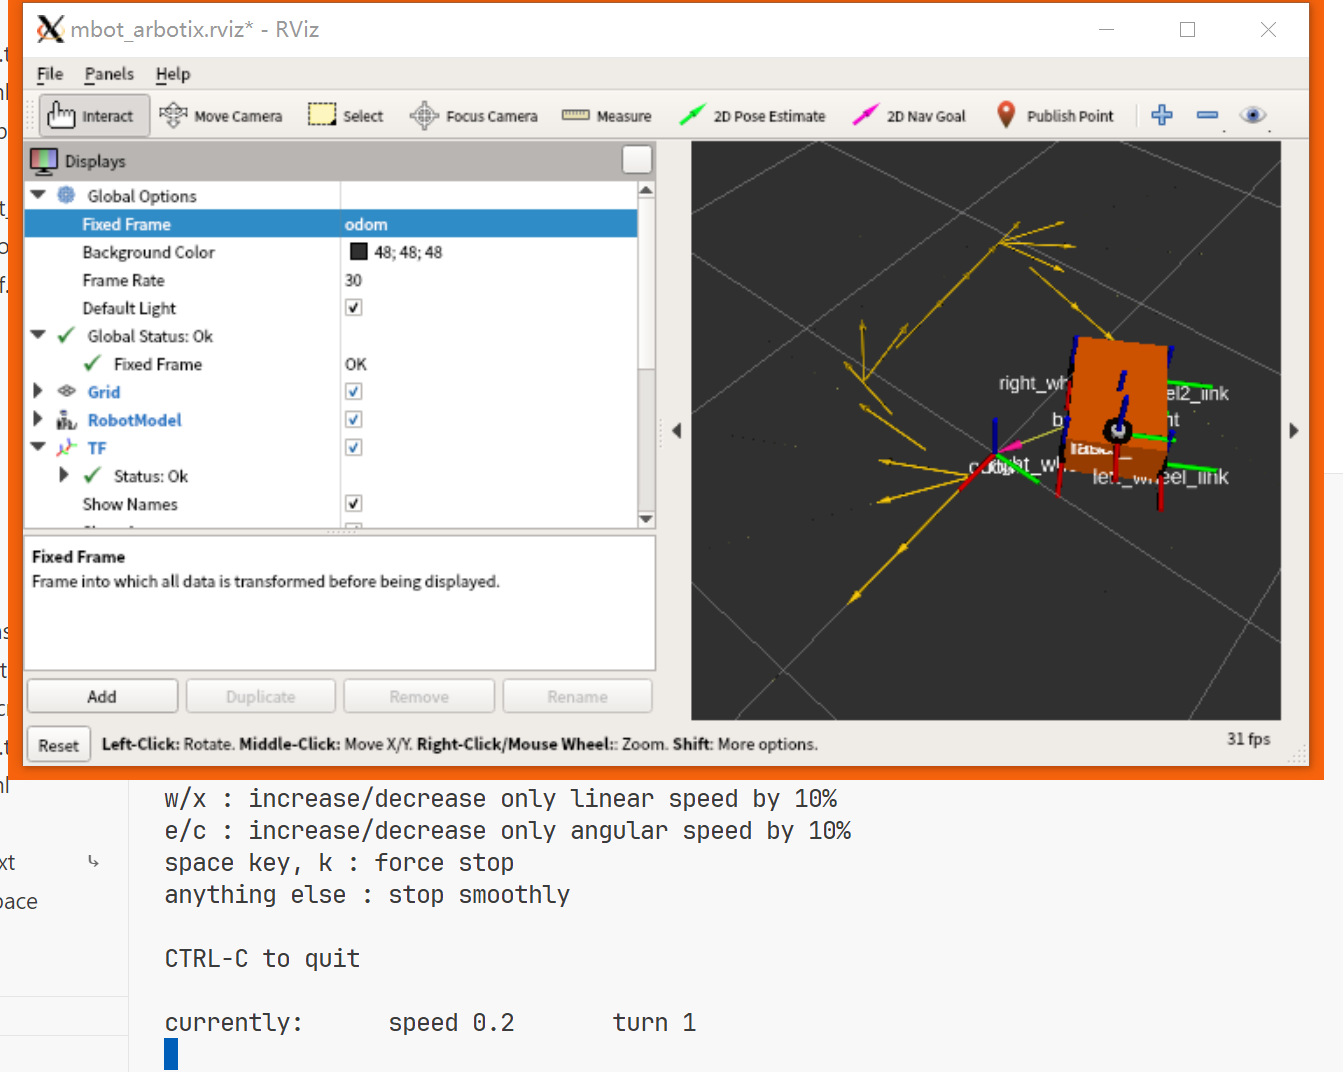Click the Fixed Frame value odom
Screen dimensions: 1343x1072
(366, 224)
